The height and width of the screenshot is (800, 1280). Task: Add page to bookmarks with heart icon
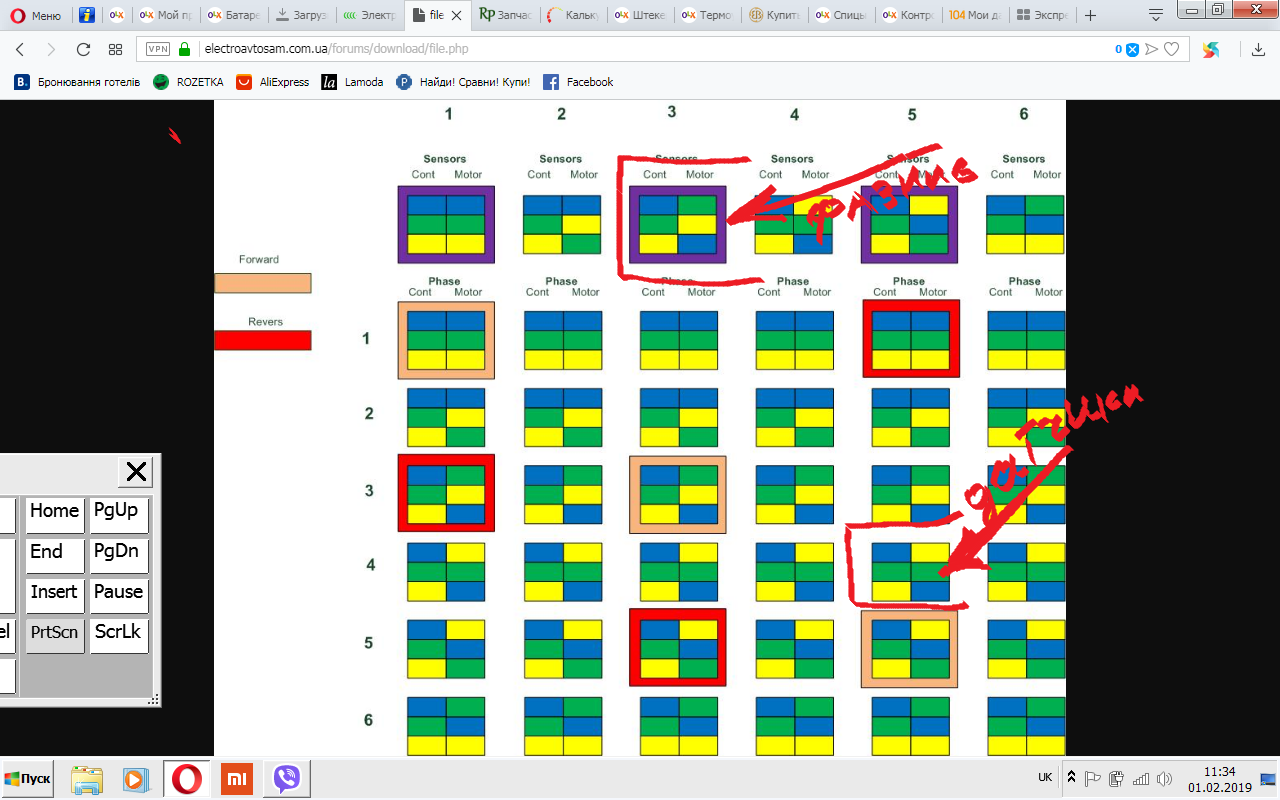pos(1171,49)
